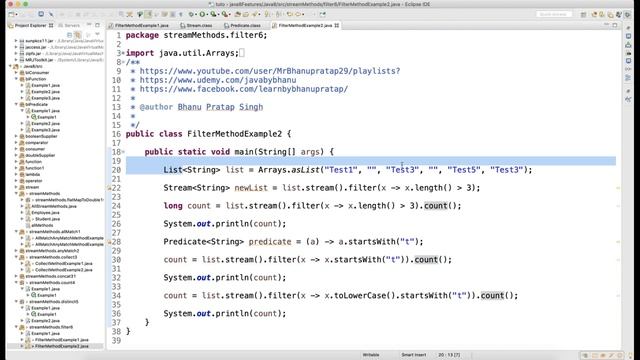The height and width of the screenshot is (360, 640).
Task: Select the Java8/src source folder
Action: click(29, 66)
